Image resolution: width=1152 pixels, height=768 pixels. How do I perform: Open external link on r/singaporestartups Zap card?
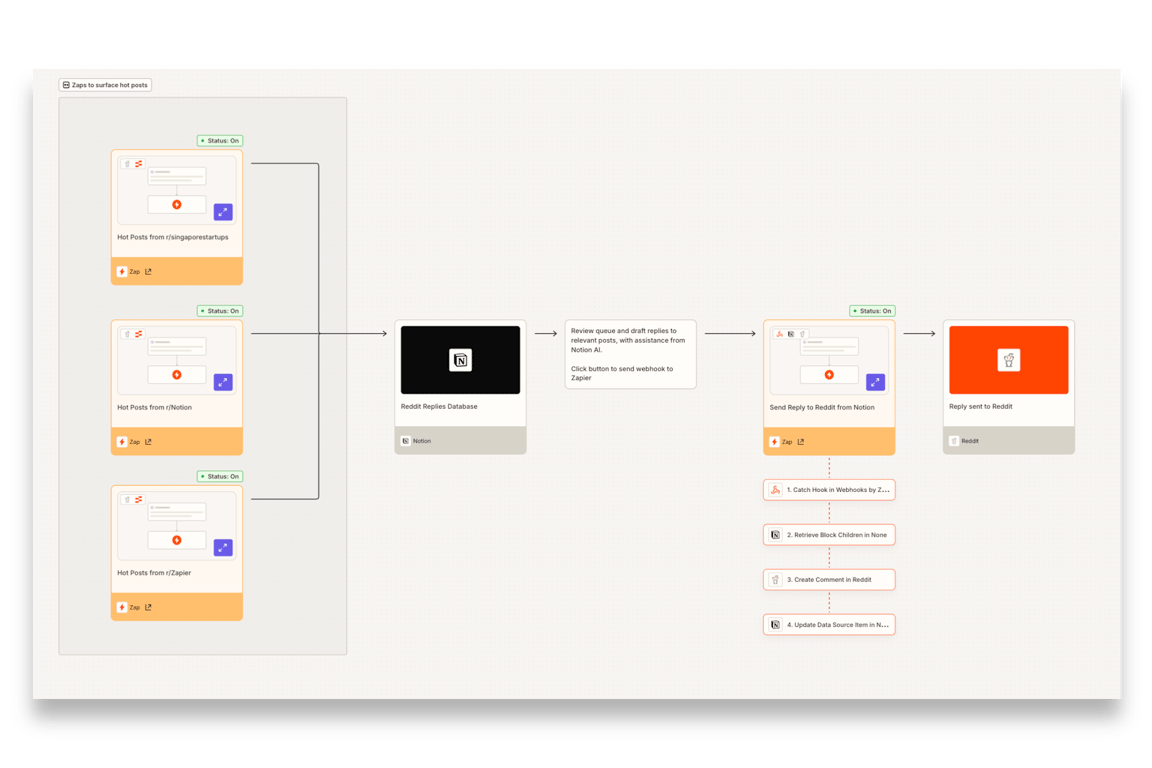click(148, 272)
